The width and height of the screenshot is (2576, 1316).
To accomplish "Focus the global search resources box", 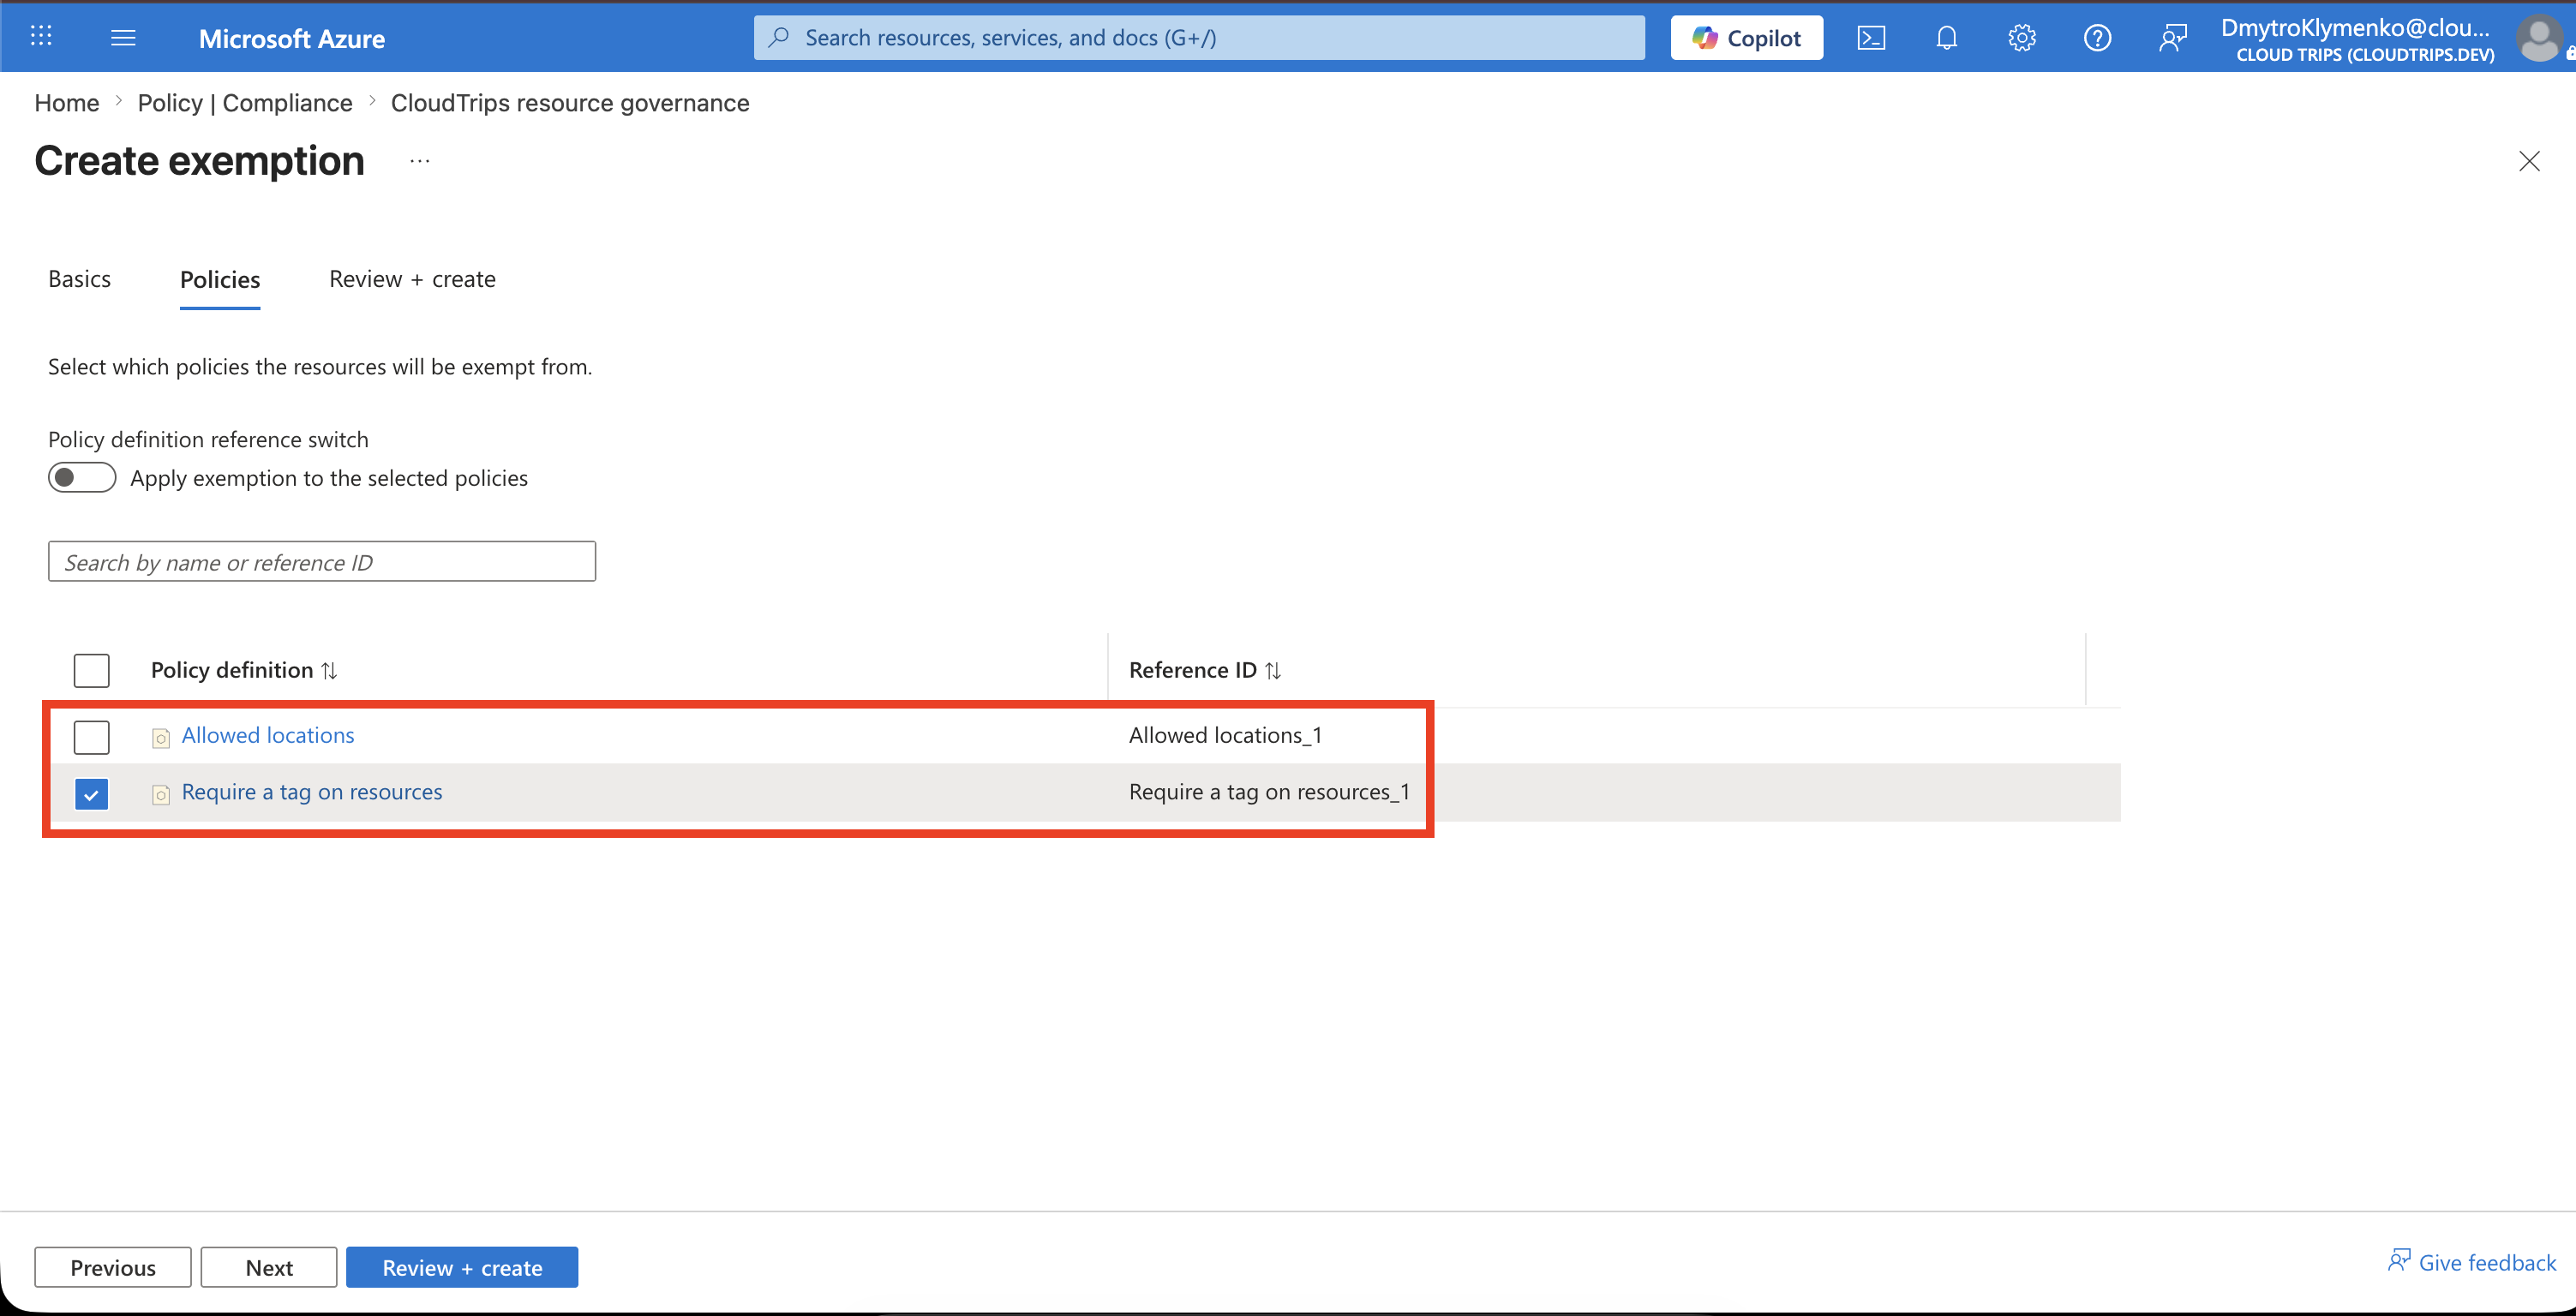I will (1199, 38).
